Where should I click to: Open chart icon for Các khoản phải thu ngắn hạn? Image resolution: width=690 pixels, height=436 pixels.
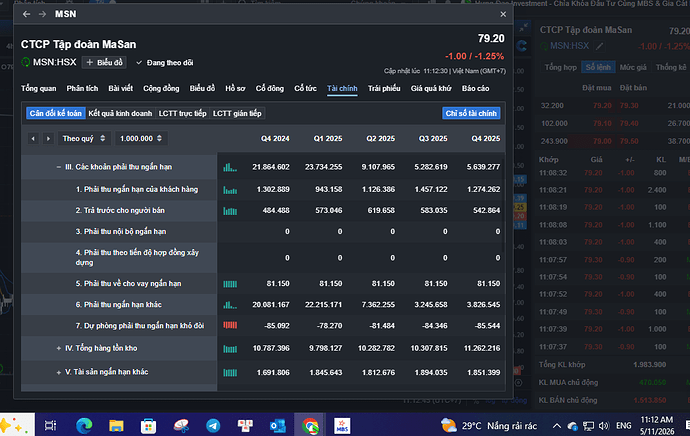point(230,167)
